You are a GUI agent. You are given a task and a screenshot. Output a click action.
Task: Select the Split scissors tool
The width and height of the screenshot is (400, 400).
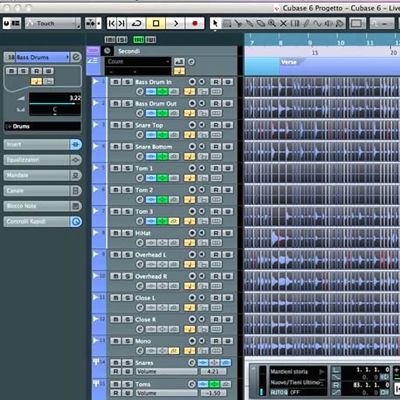pos(238,24)
